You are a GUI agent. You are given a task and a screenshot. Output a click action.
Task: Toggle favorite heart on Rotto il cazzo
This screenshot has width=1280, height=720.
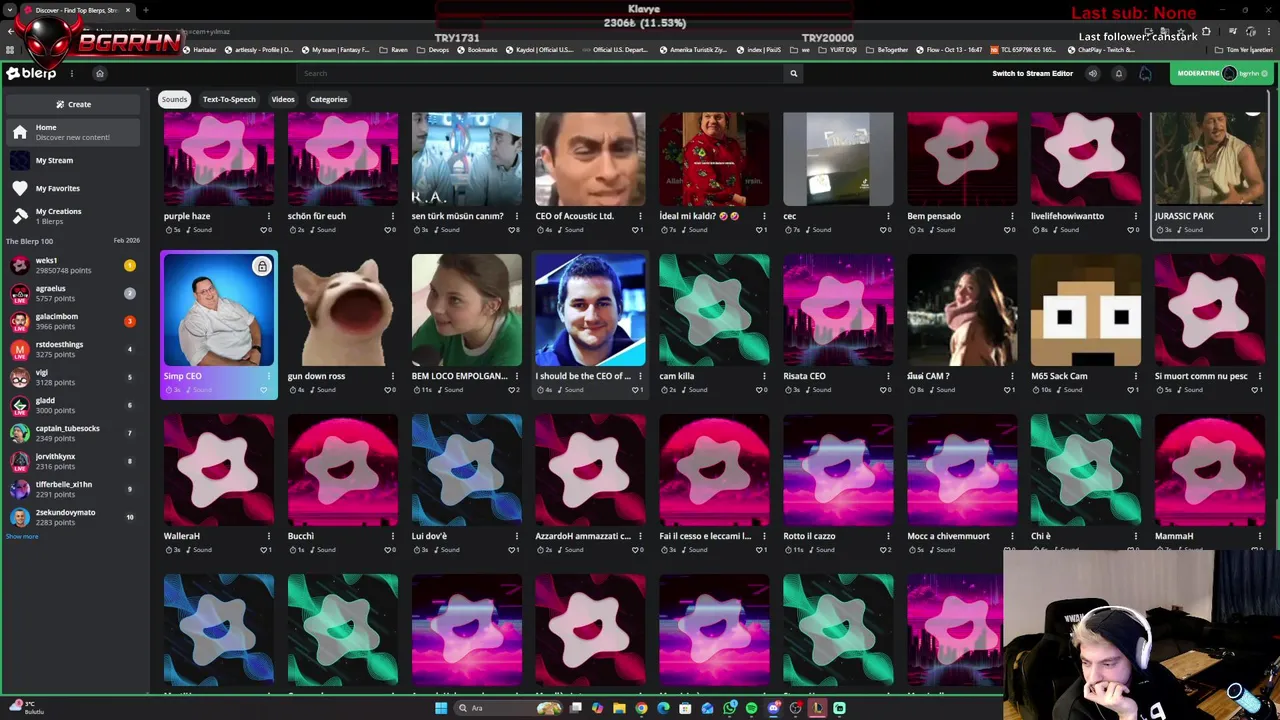tap(884, 550)
